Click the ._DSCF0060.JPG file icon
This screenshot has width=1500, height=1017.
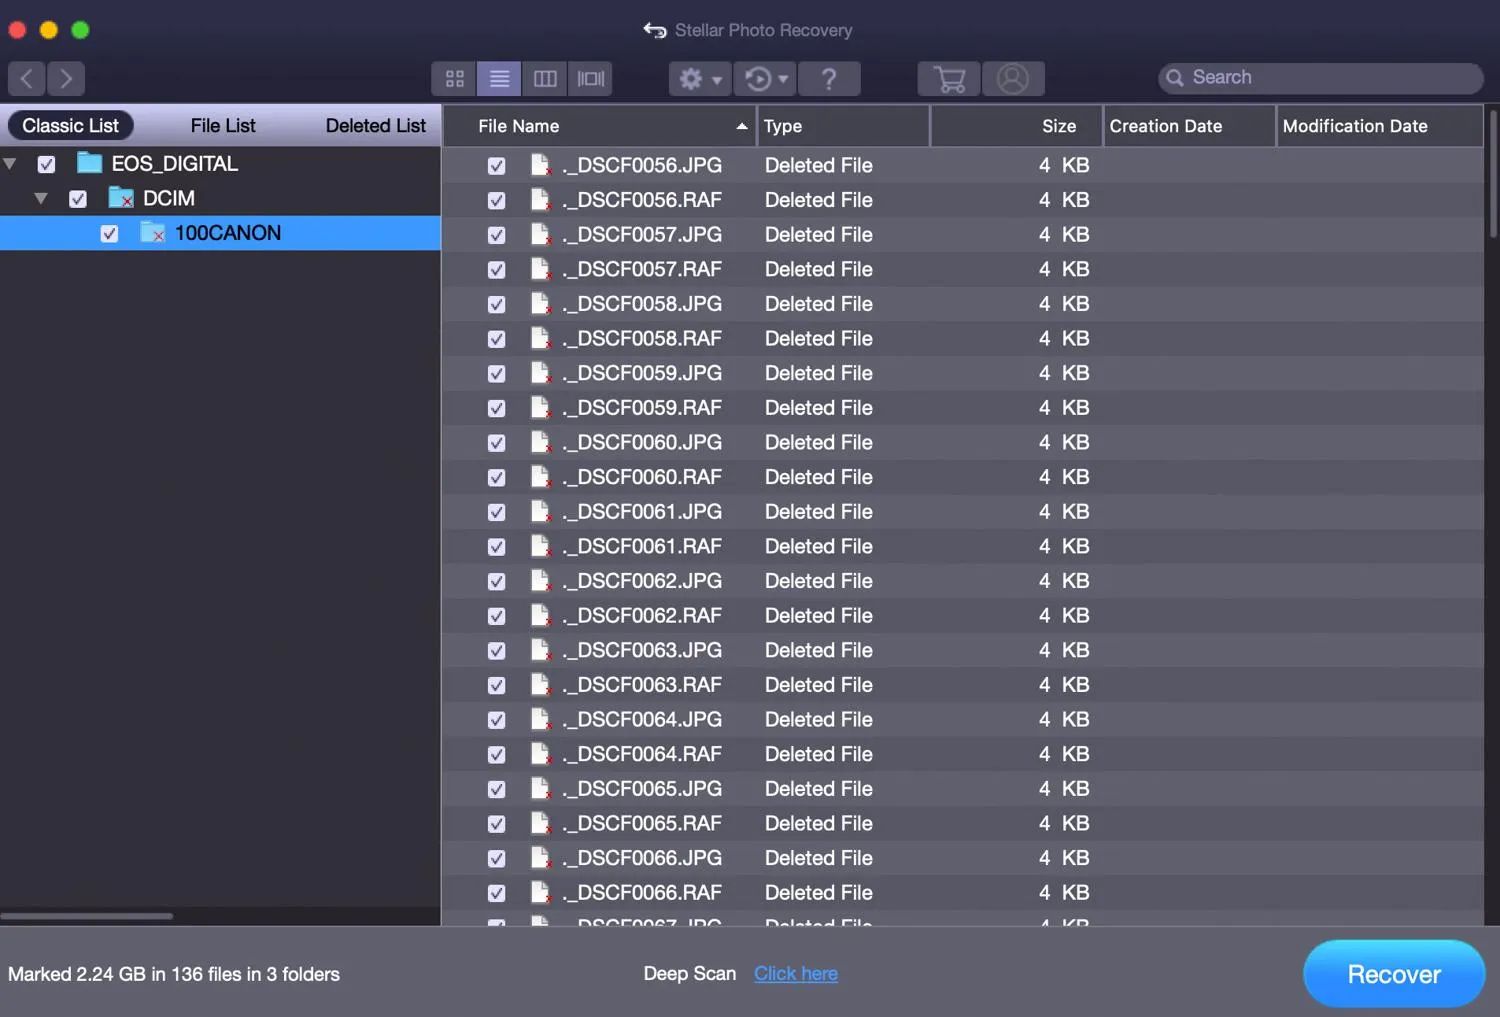(x=540, y=442)
